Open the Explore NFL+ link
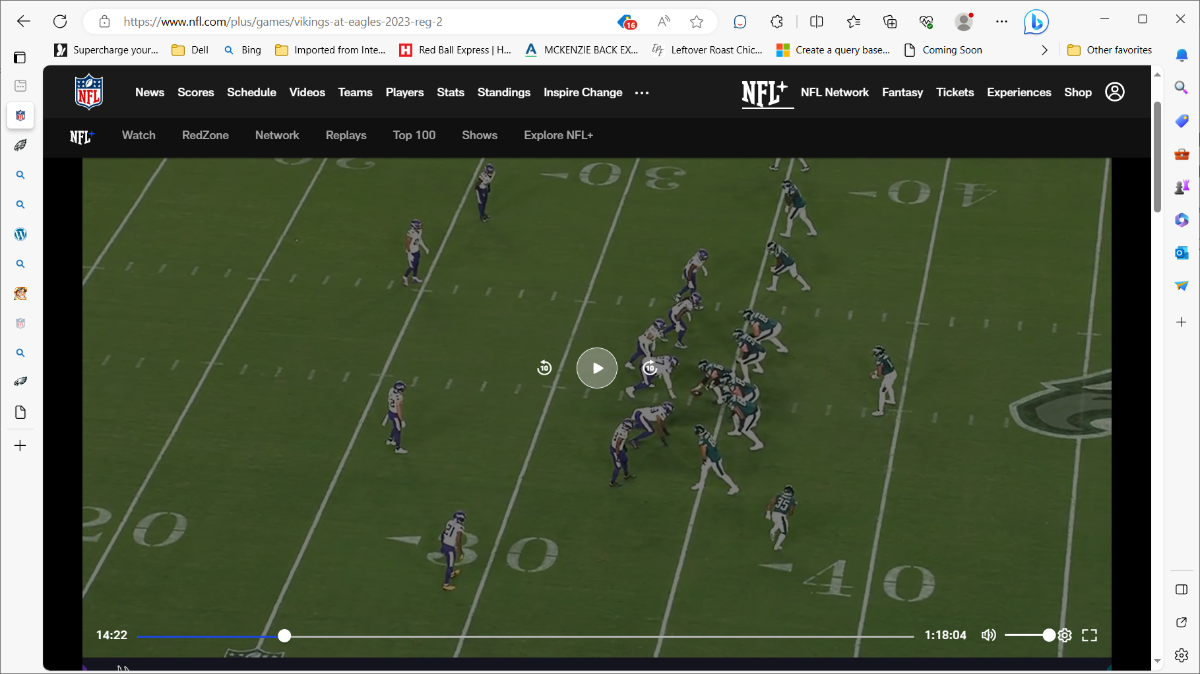Image resolution: width=1200 pixels, height=674 pixels. [558, 135]
